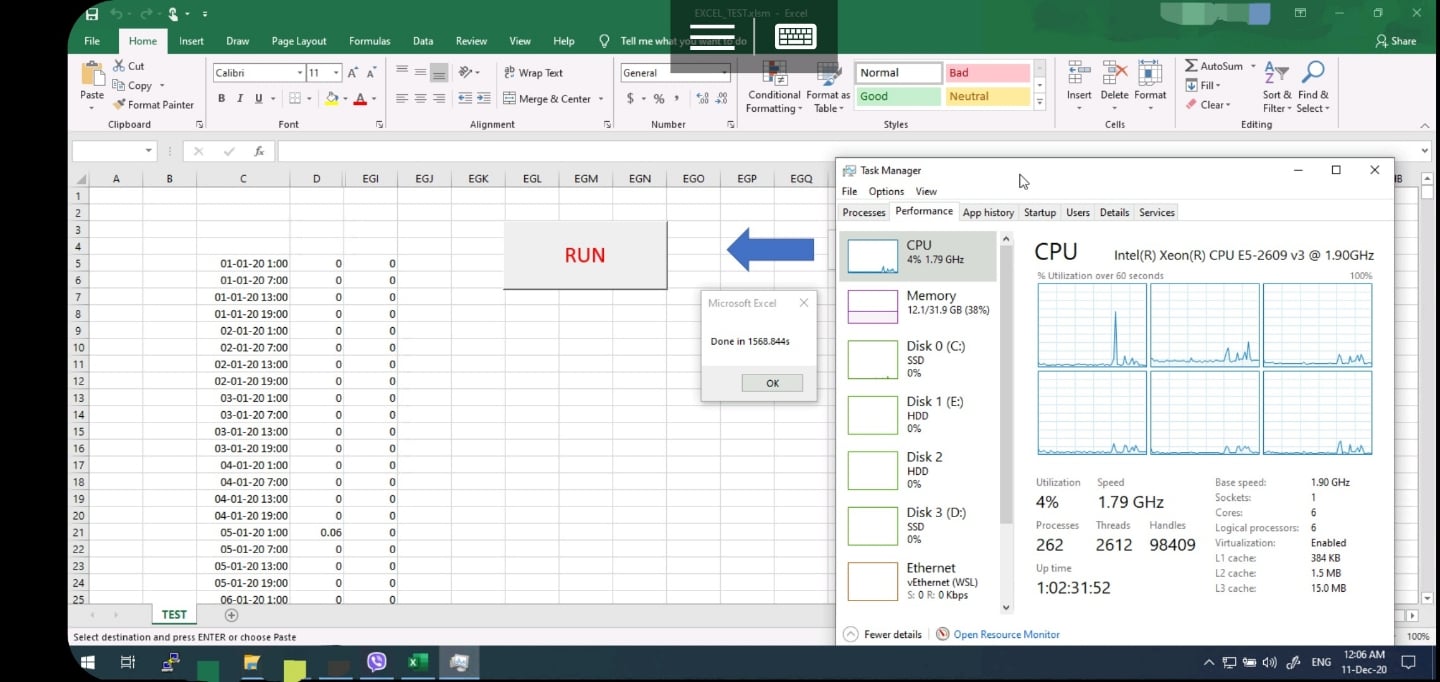Toggle Bold formatting
This screenshot has width=1440, height=682.
point(221,98)
